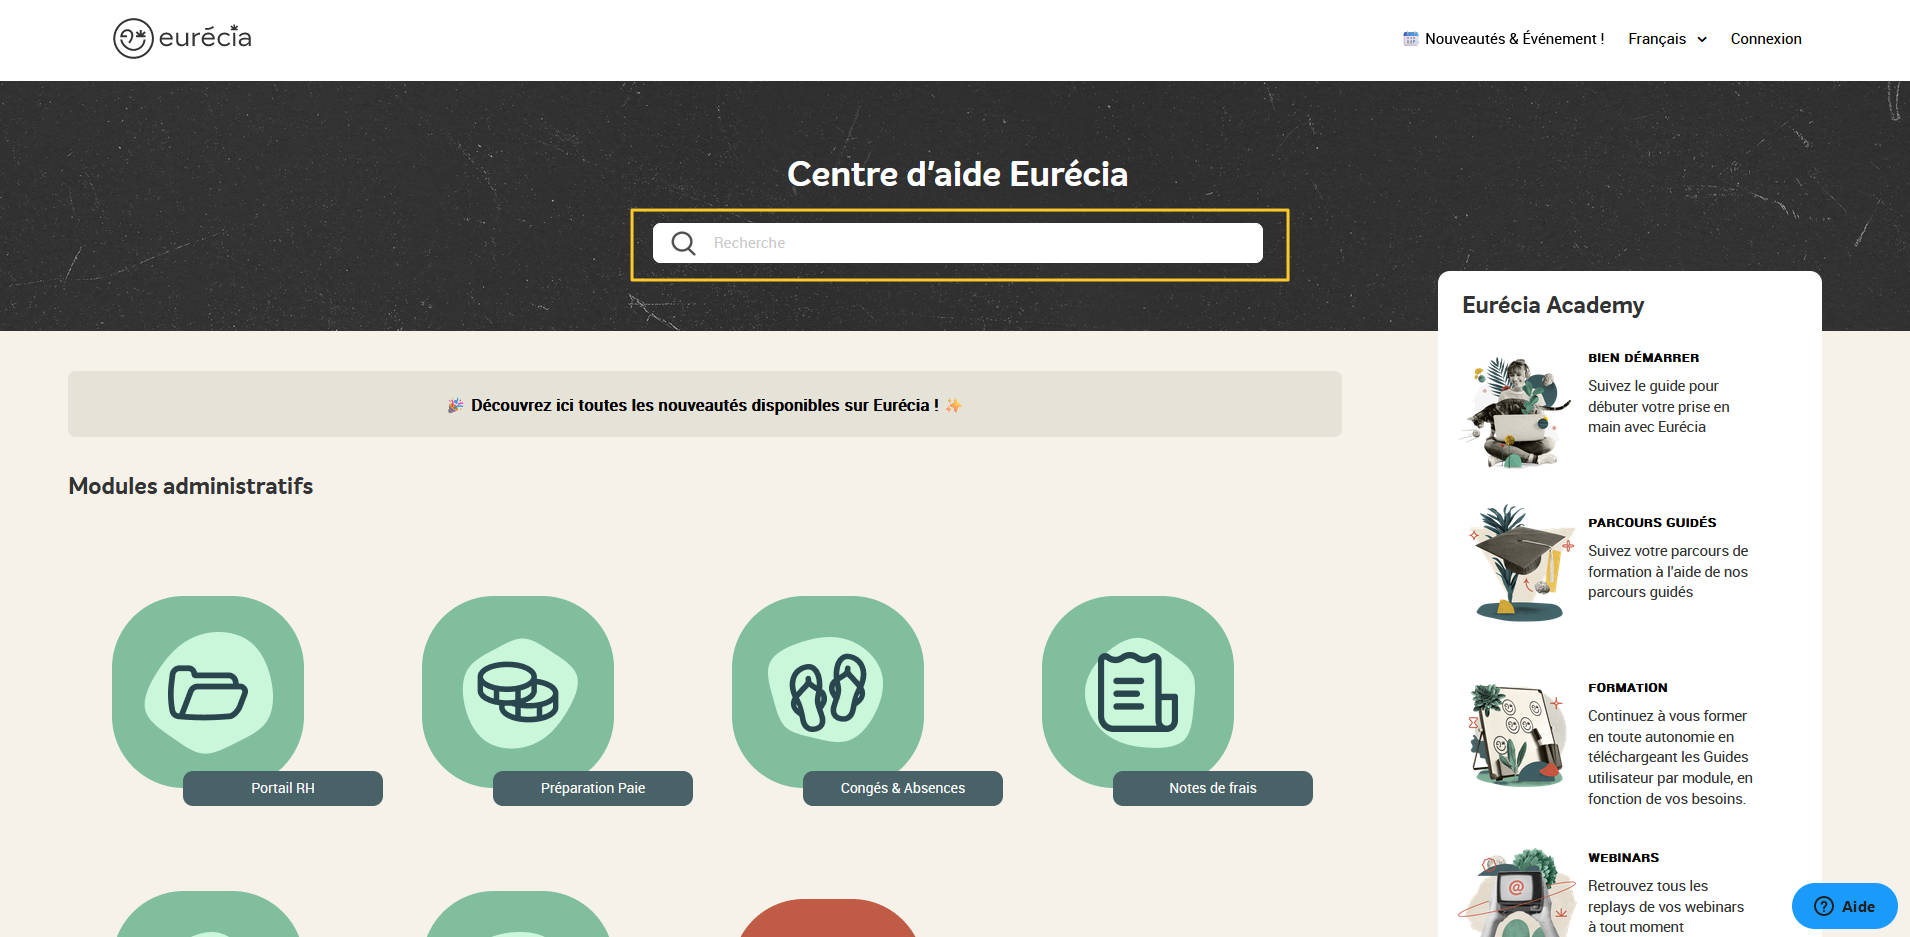Image resolution: width=1910 pixels, height=937 pixels.
Task: Click text 'Suivez le guide pour débuter'
Action: tap(1658, 406)
